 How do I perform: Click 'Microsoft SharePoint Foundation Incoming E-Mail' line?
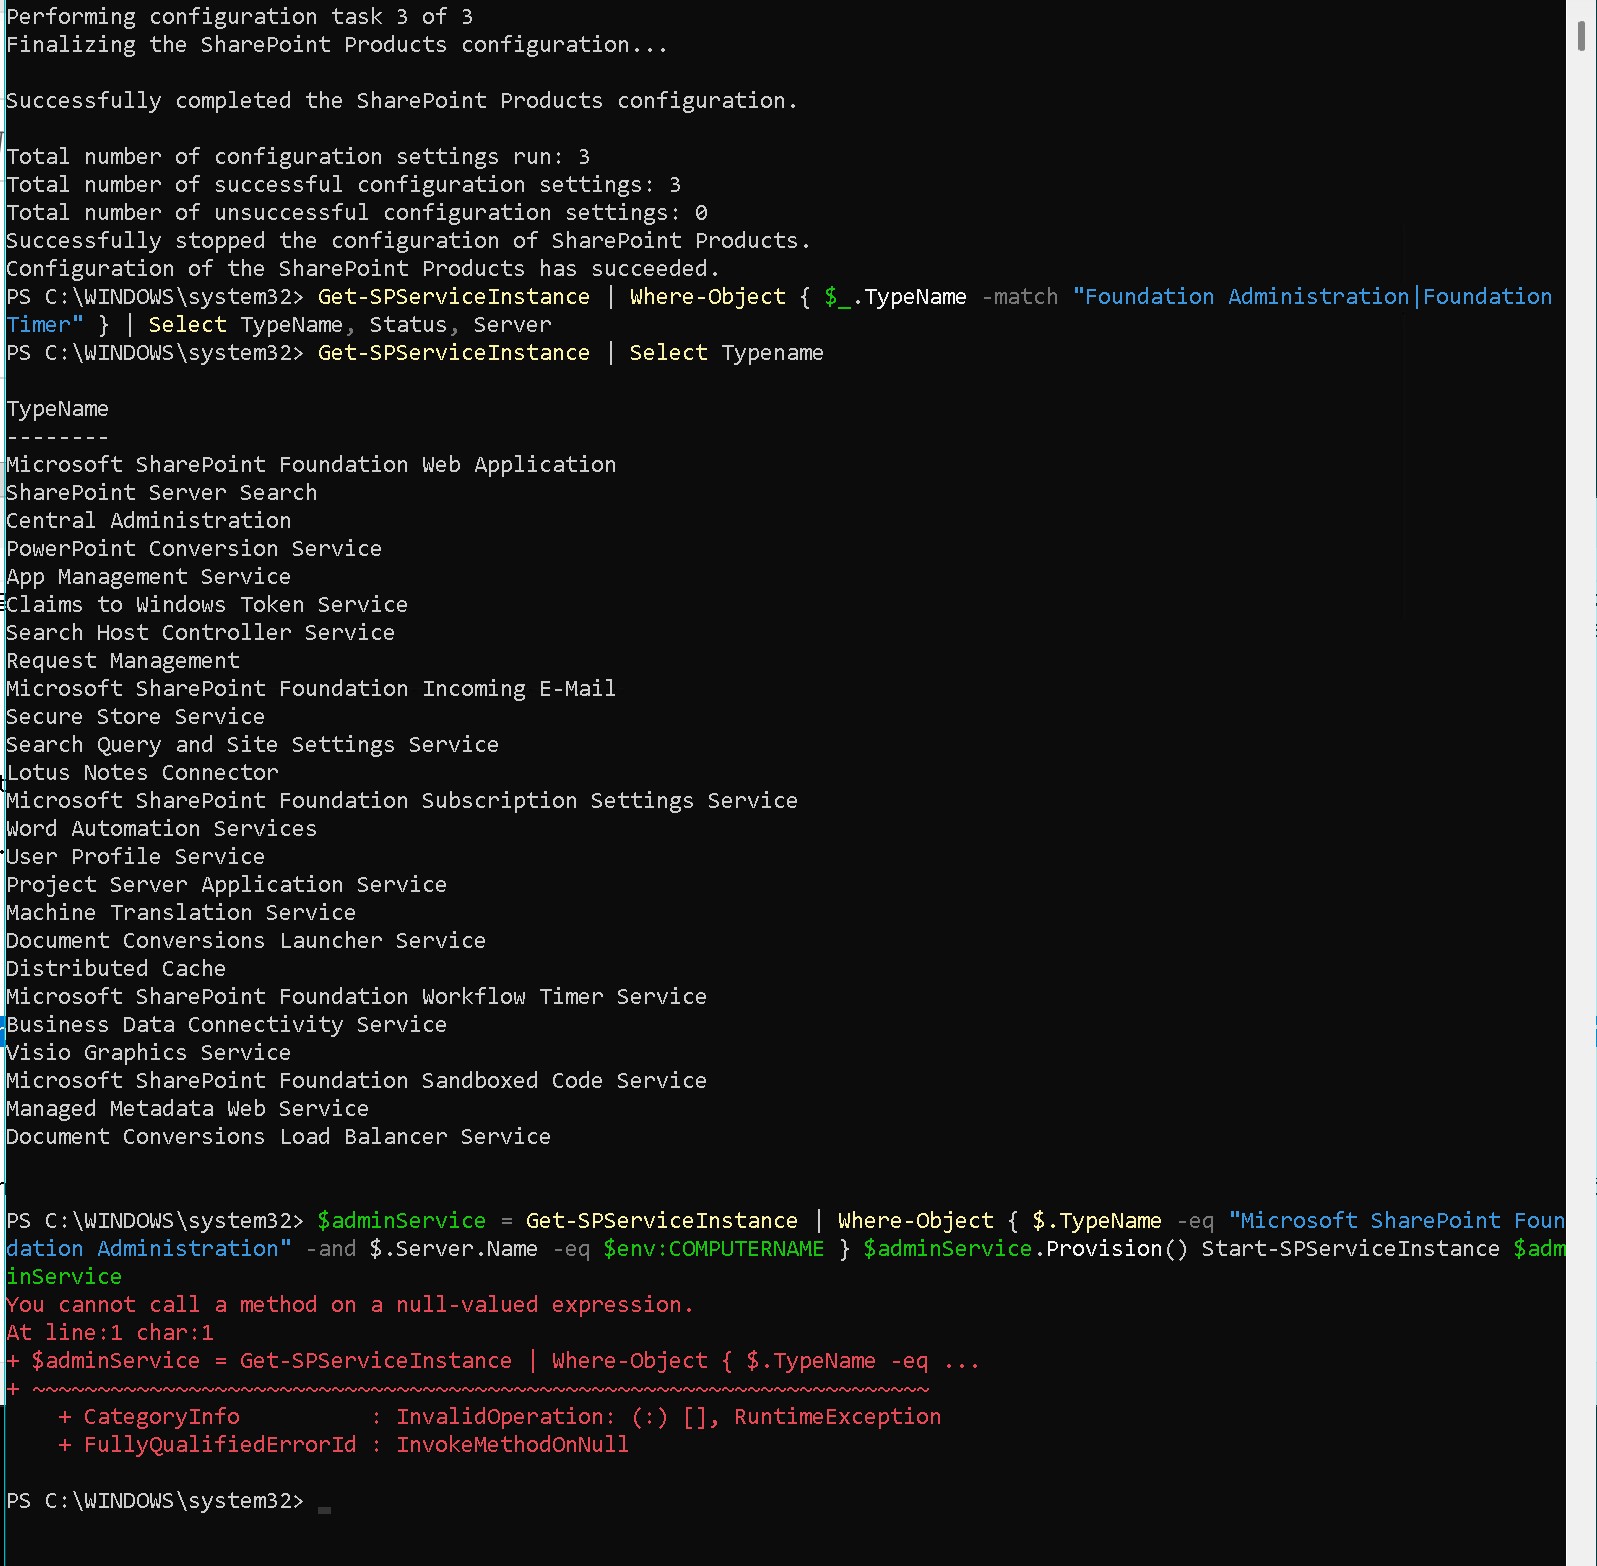click(311, 689)
